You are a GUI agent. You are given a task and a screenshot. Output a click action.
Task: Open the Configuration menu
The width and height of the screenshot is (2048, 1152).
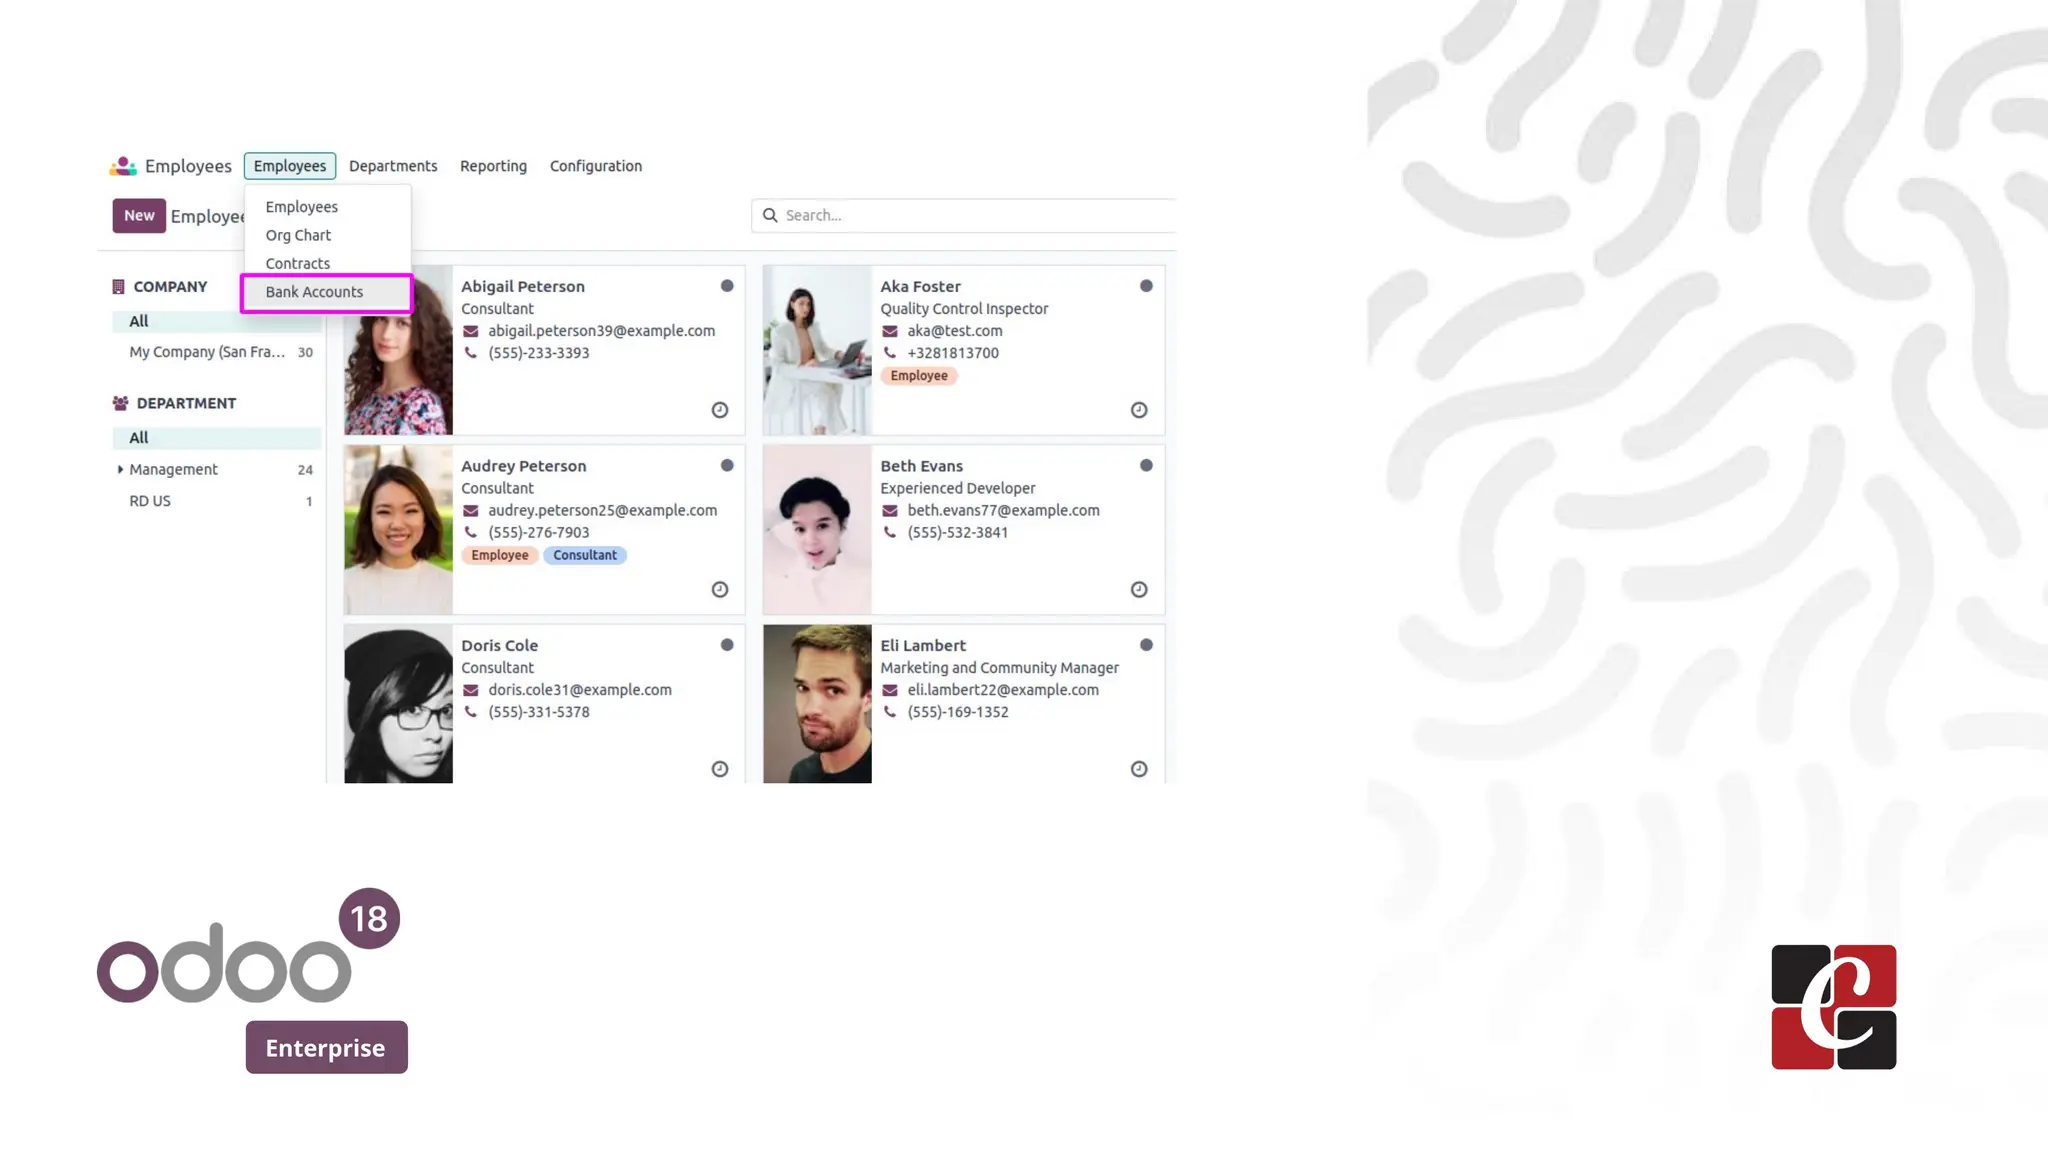click(596, 166)
